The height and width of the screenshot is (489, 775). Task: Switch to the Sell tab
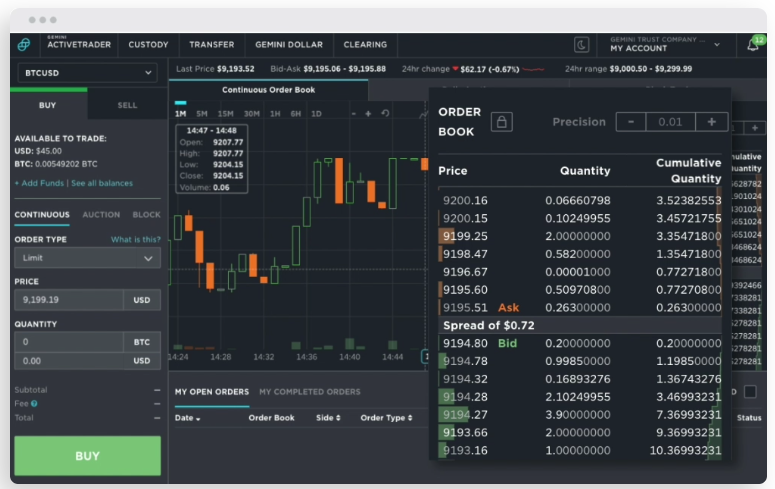127,105
